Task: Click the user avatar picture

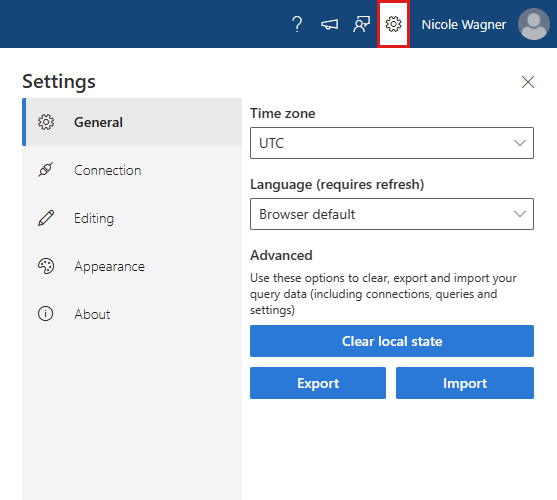Action: [534, 24]
